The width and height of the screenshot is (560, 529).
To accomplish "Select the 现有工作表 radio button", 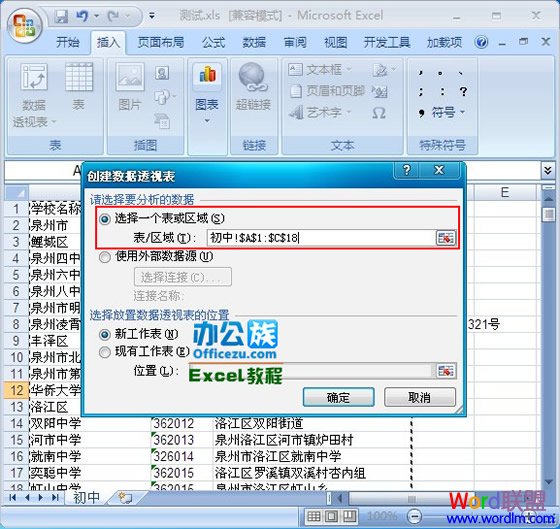I will 105,353.
